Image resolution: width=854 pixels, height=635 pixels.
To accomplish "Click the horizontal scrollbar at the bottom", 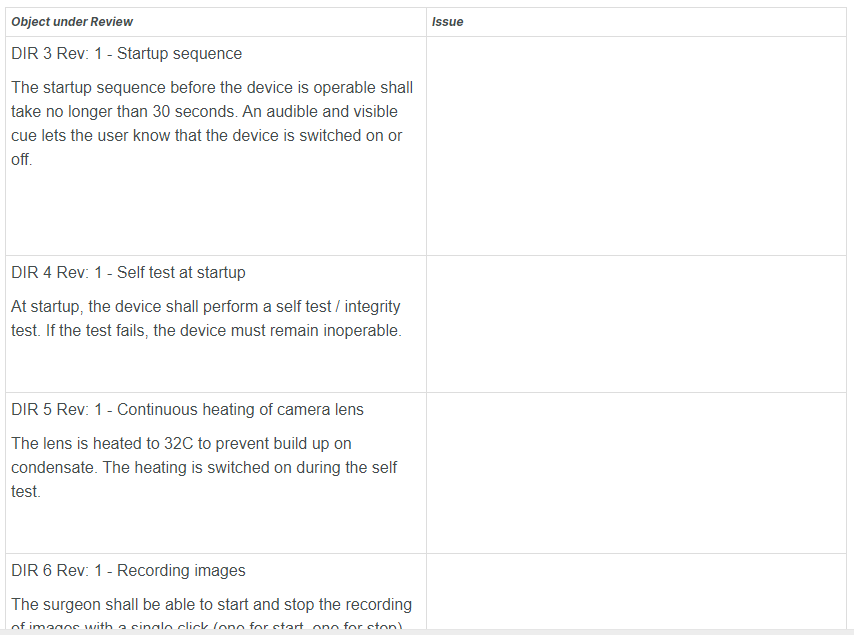I will tap(426, 631).
